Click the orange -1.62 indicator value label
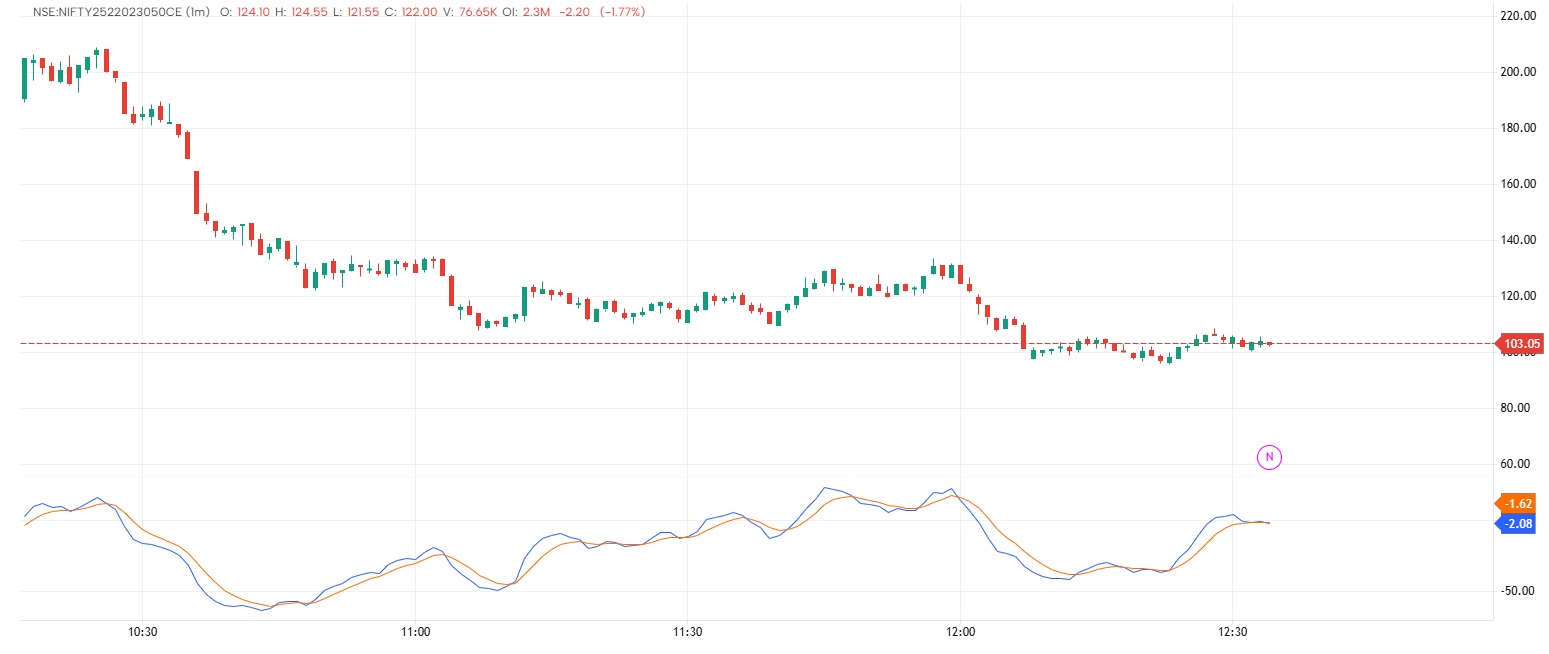This screenshot has width=1549, height=654. 1519,504
